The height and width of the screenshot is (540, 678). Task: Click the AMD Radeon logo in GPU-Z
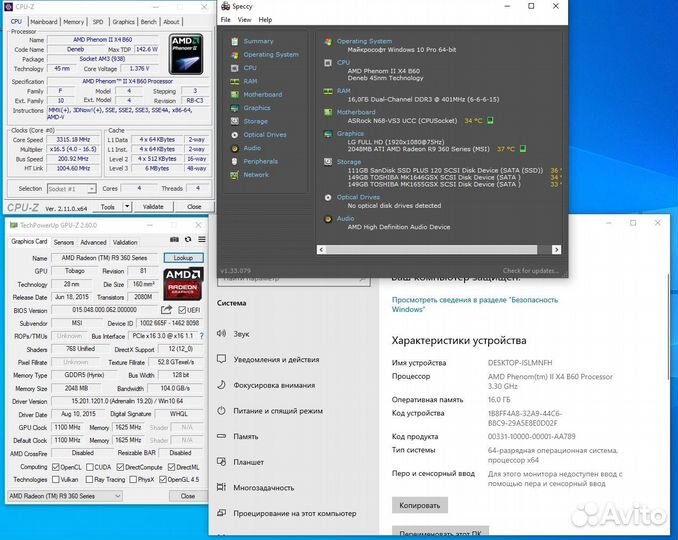(x=183, y=284)
